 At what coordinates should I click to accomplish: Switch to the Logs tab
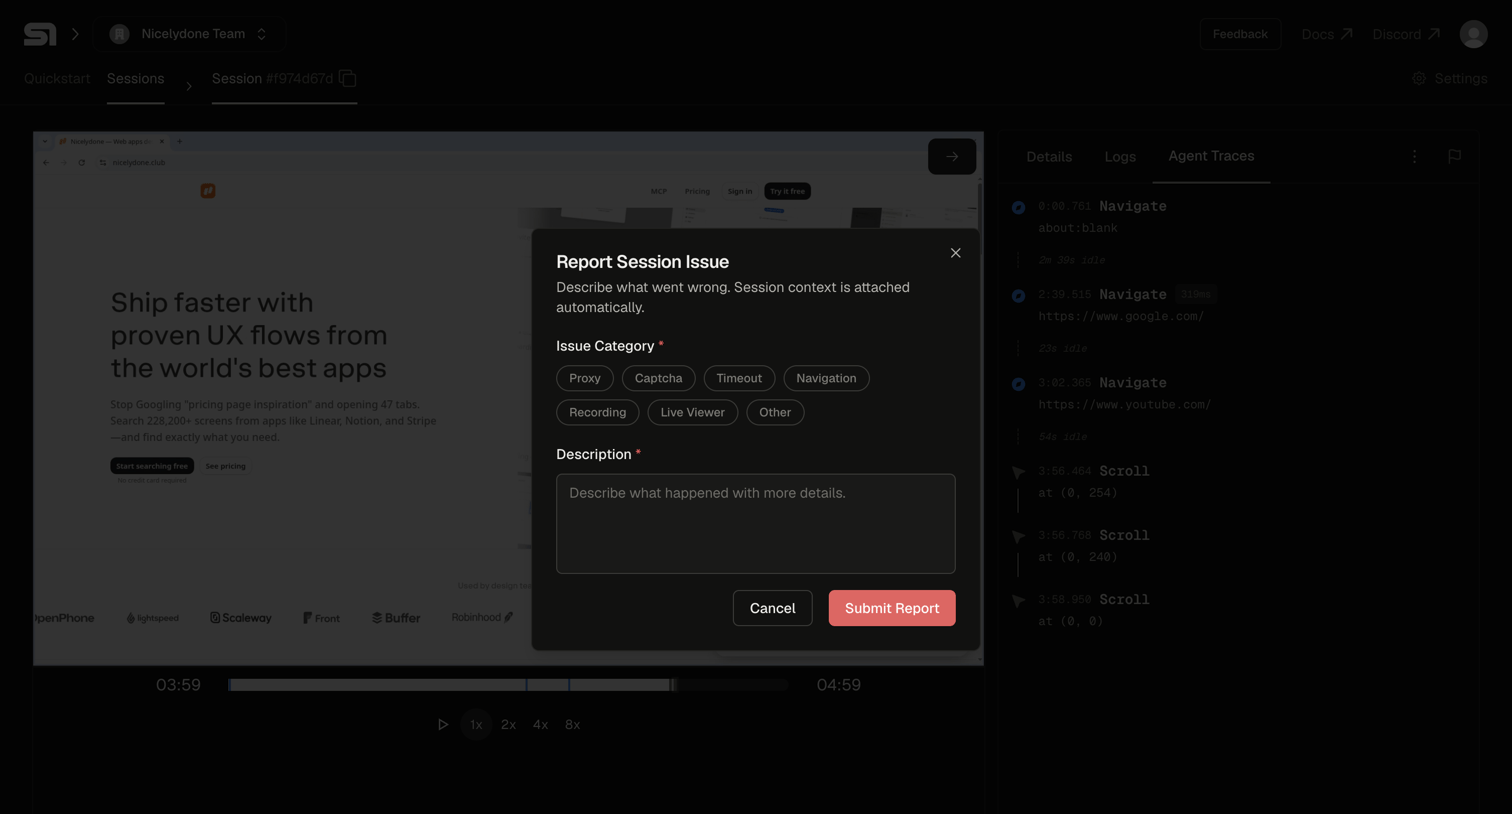pyautogui.click(x=1120, y=157)
